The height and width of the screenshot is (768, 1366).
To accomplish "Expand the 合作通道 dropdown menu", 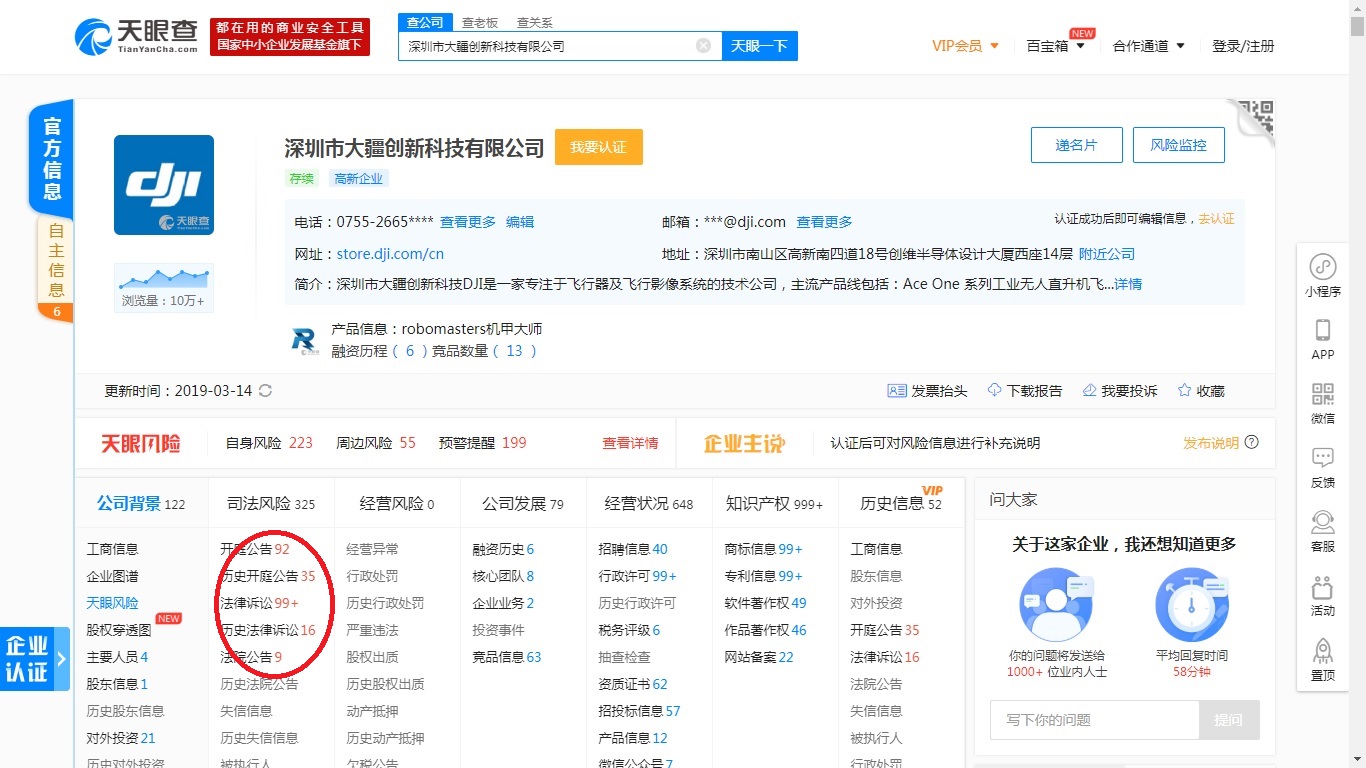I will click(1148, 46).
